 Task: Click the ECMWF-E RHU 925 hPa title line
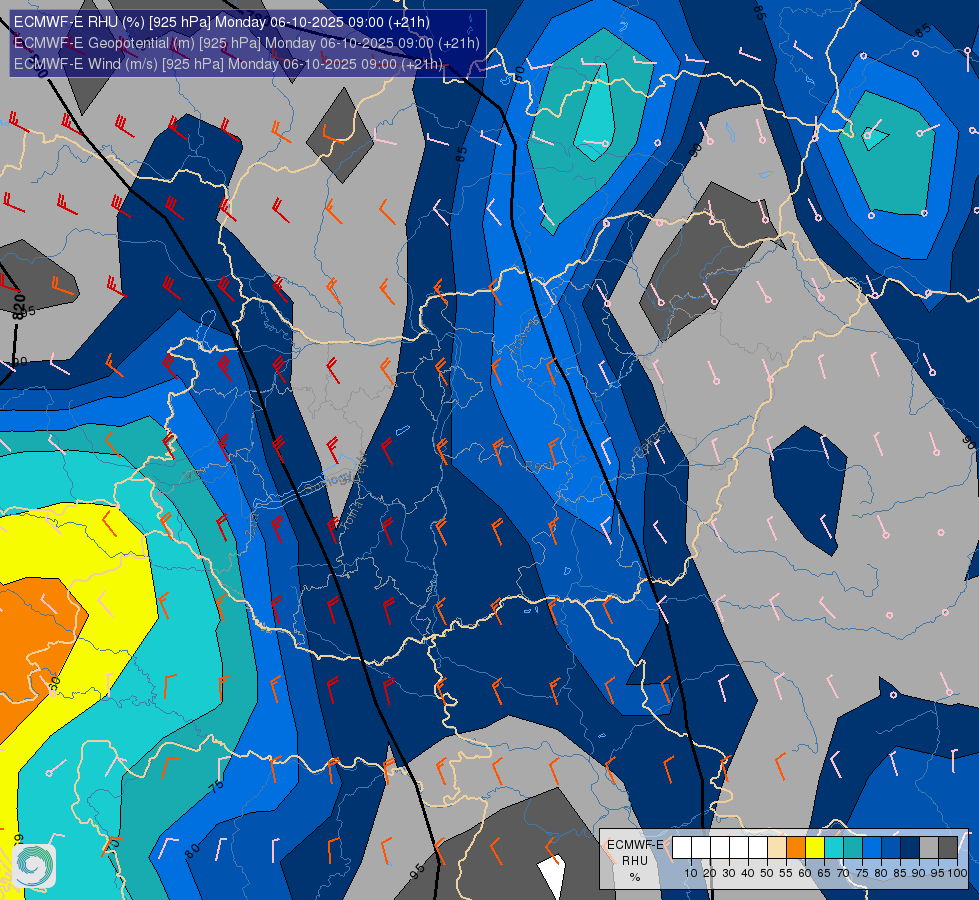(222, 22)
